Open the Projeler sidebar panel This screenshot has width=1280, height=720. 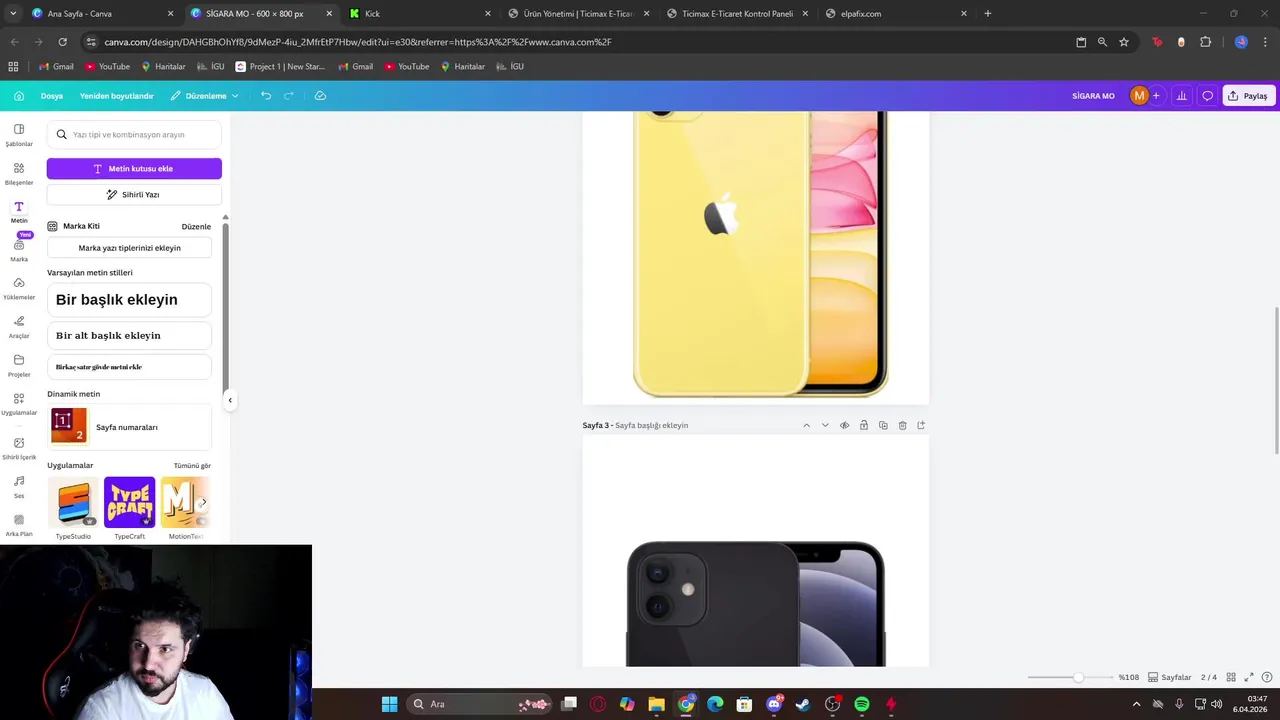click(19, 366)
